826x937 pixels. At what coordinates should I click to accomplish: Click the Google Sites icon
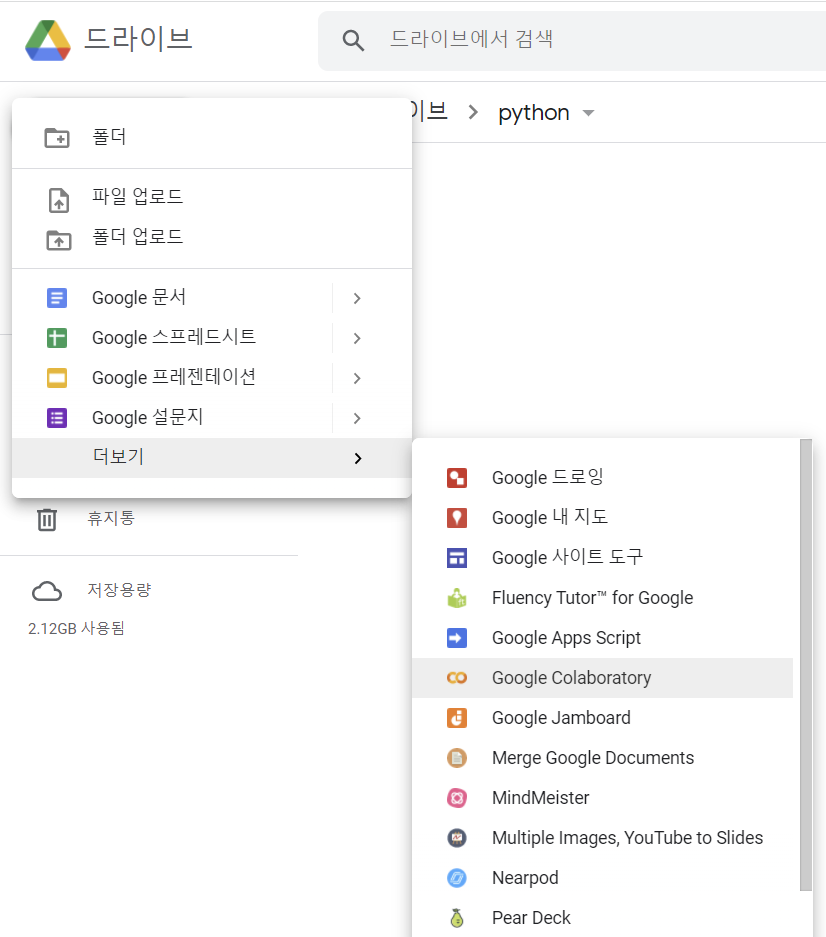tap(457, 558)
